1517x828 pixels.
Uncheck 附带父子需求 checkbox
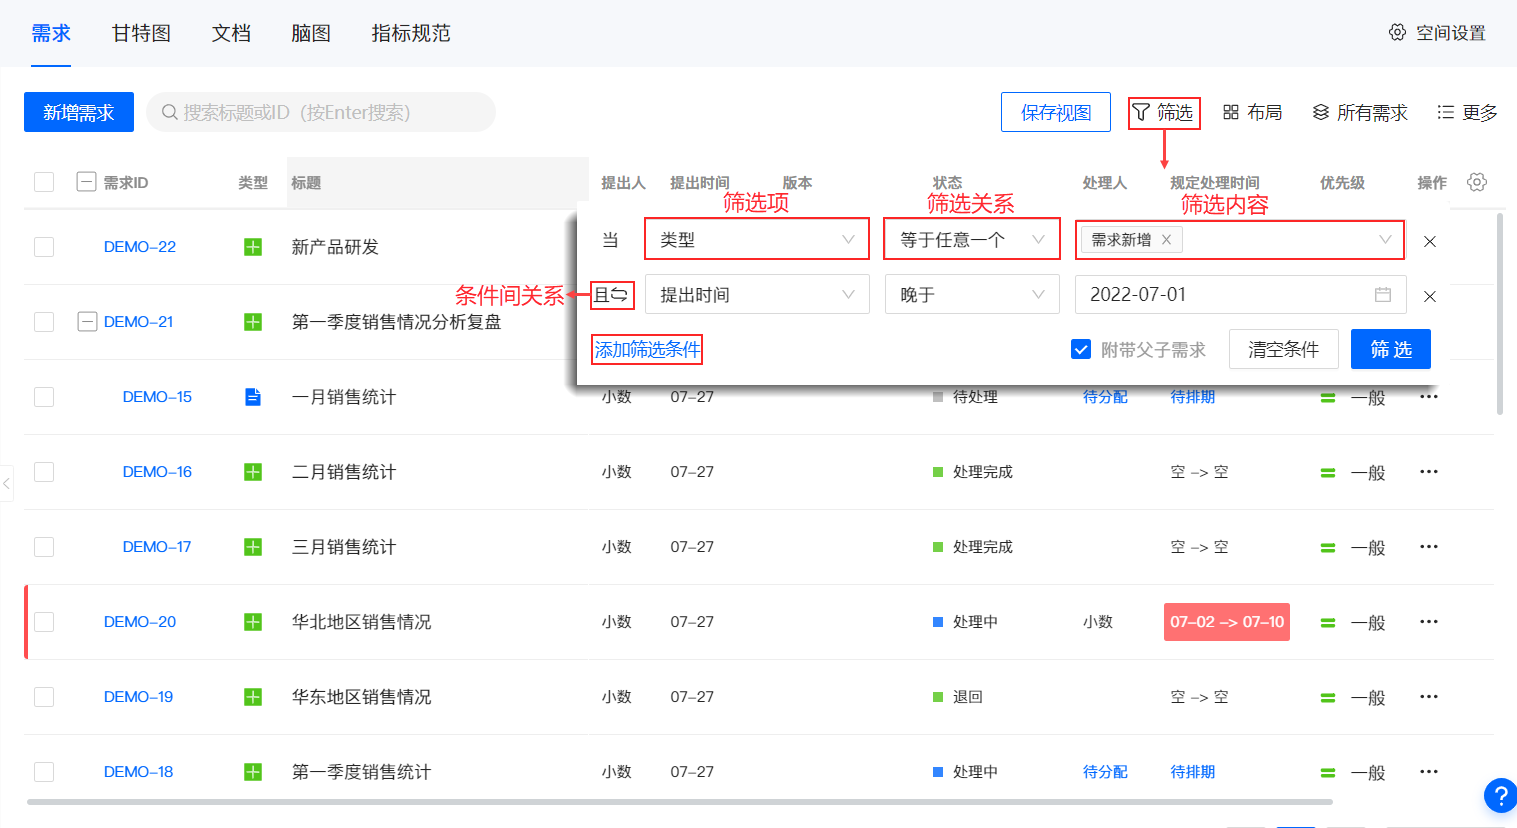click(1081, 349)
